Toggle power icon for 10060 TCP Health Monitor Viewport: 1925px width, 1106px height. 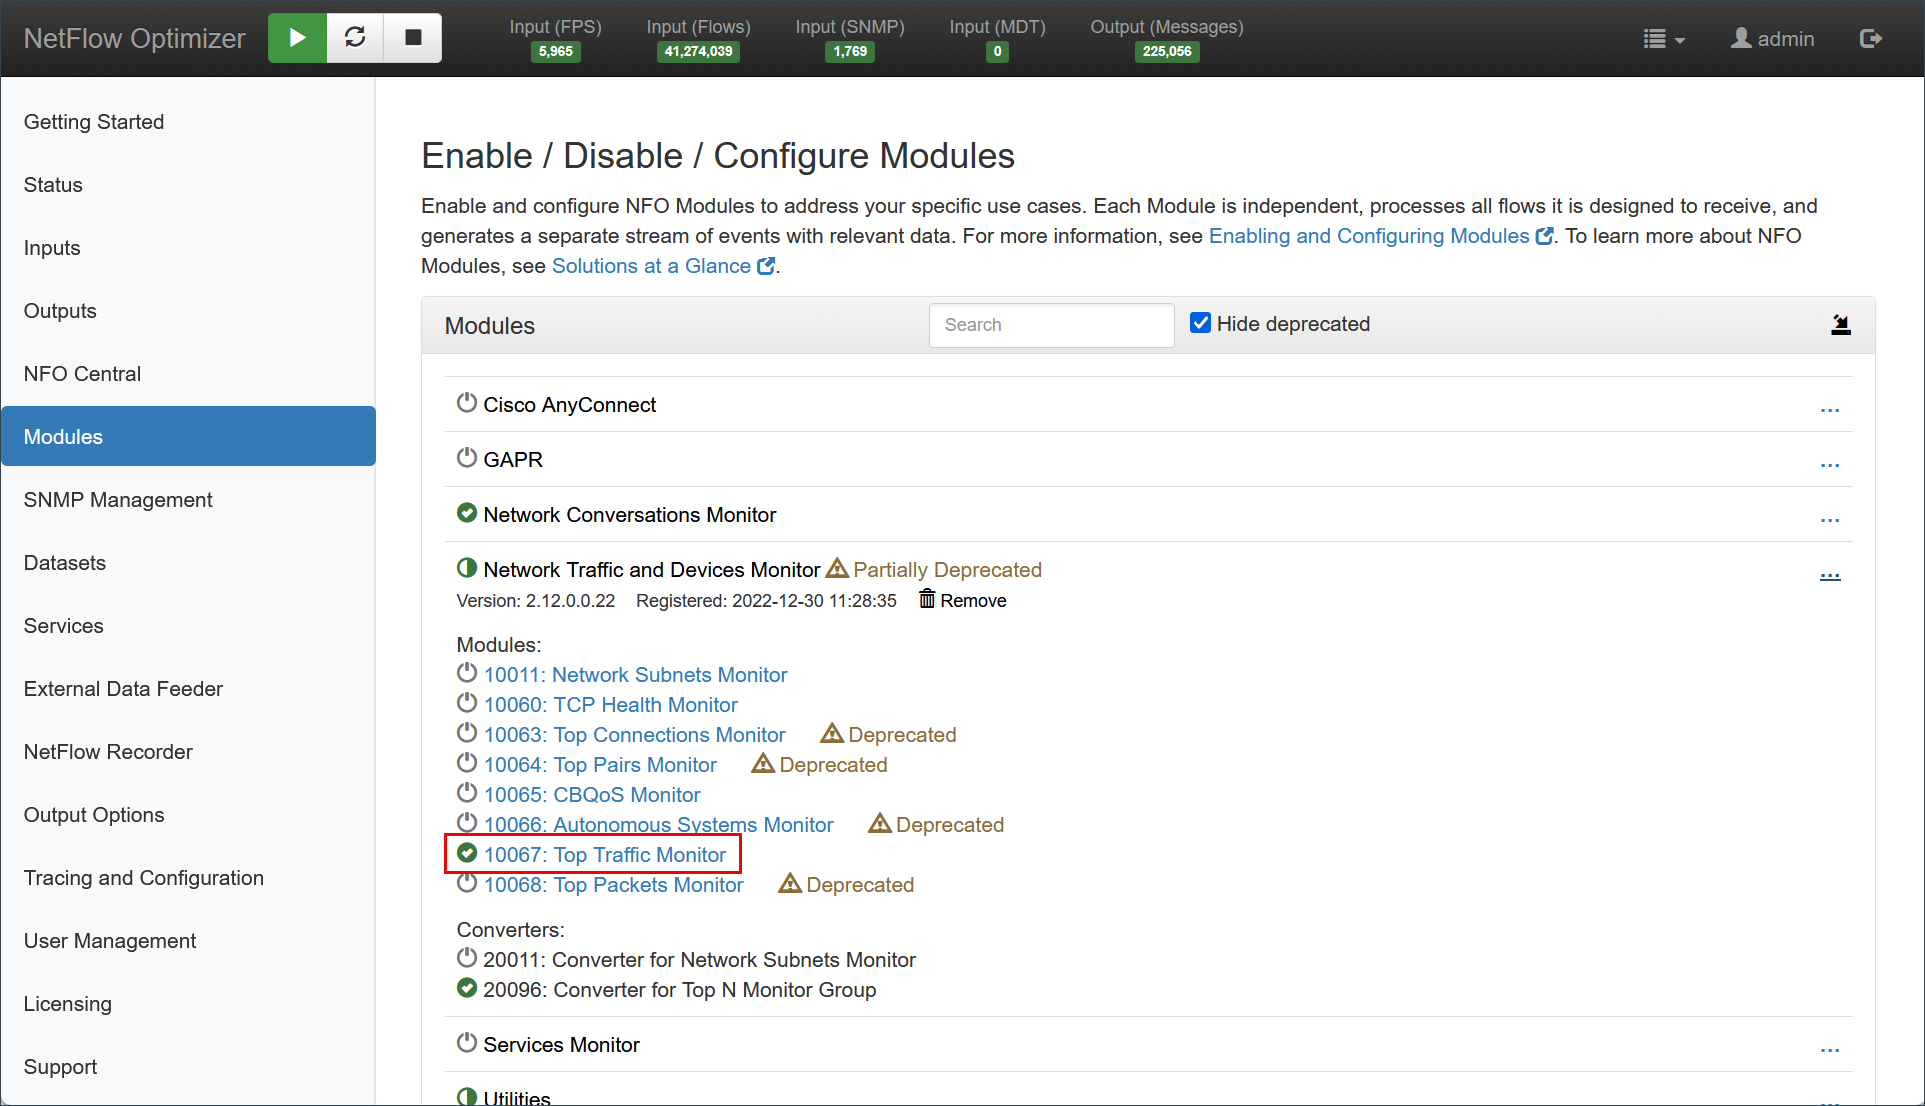pos(466,703)
